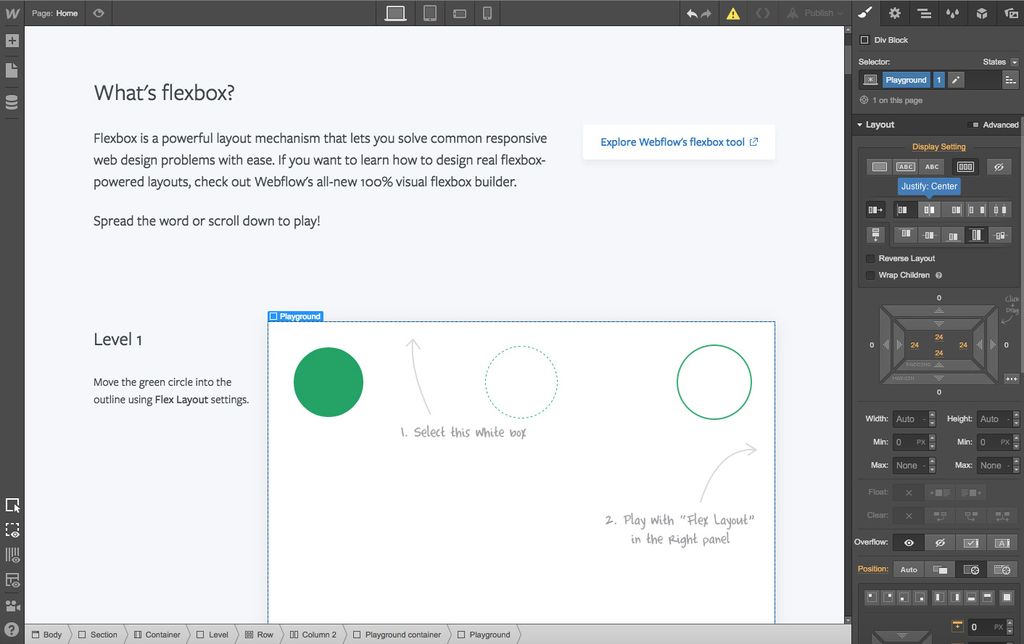Image resolution: width=1024 pixels, height=644 pixels.
Task: Switch to tablet preview mode
Action: coord(429,13)
